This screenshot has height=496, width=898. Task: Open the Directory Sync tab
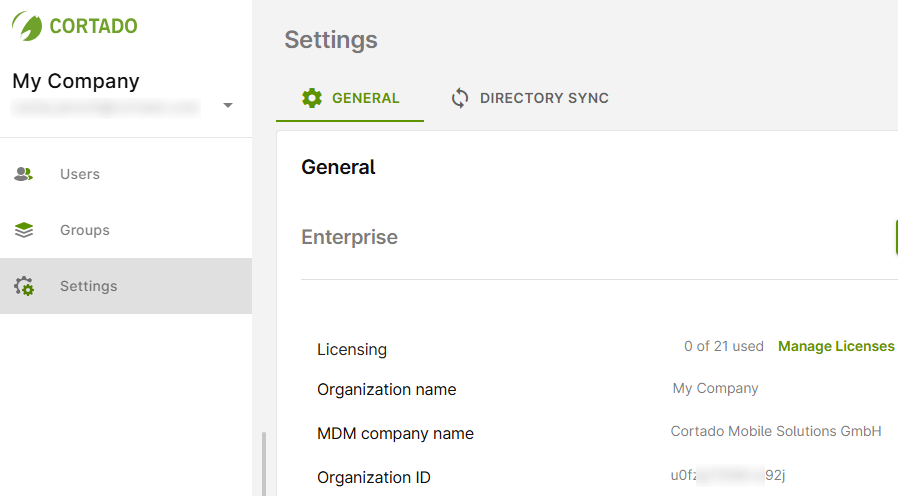[x=544, y=98]
